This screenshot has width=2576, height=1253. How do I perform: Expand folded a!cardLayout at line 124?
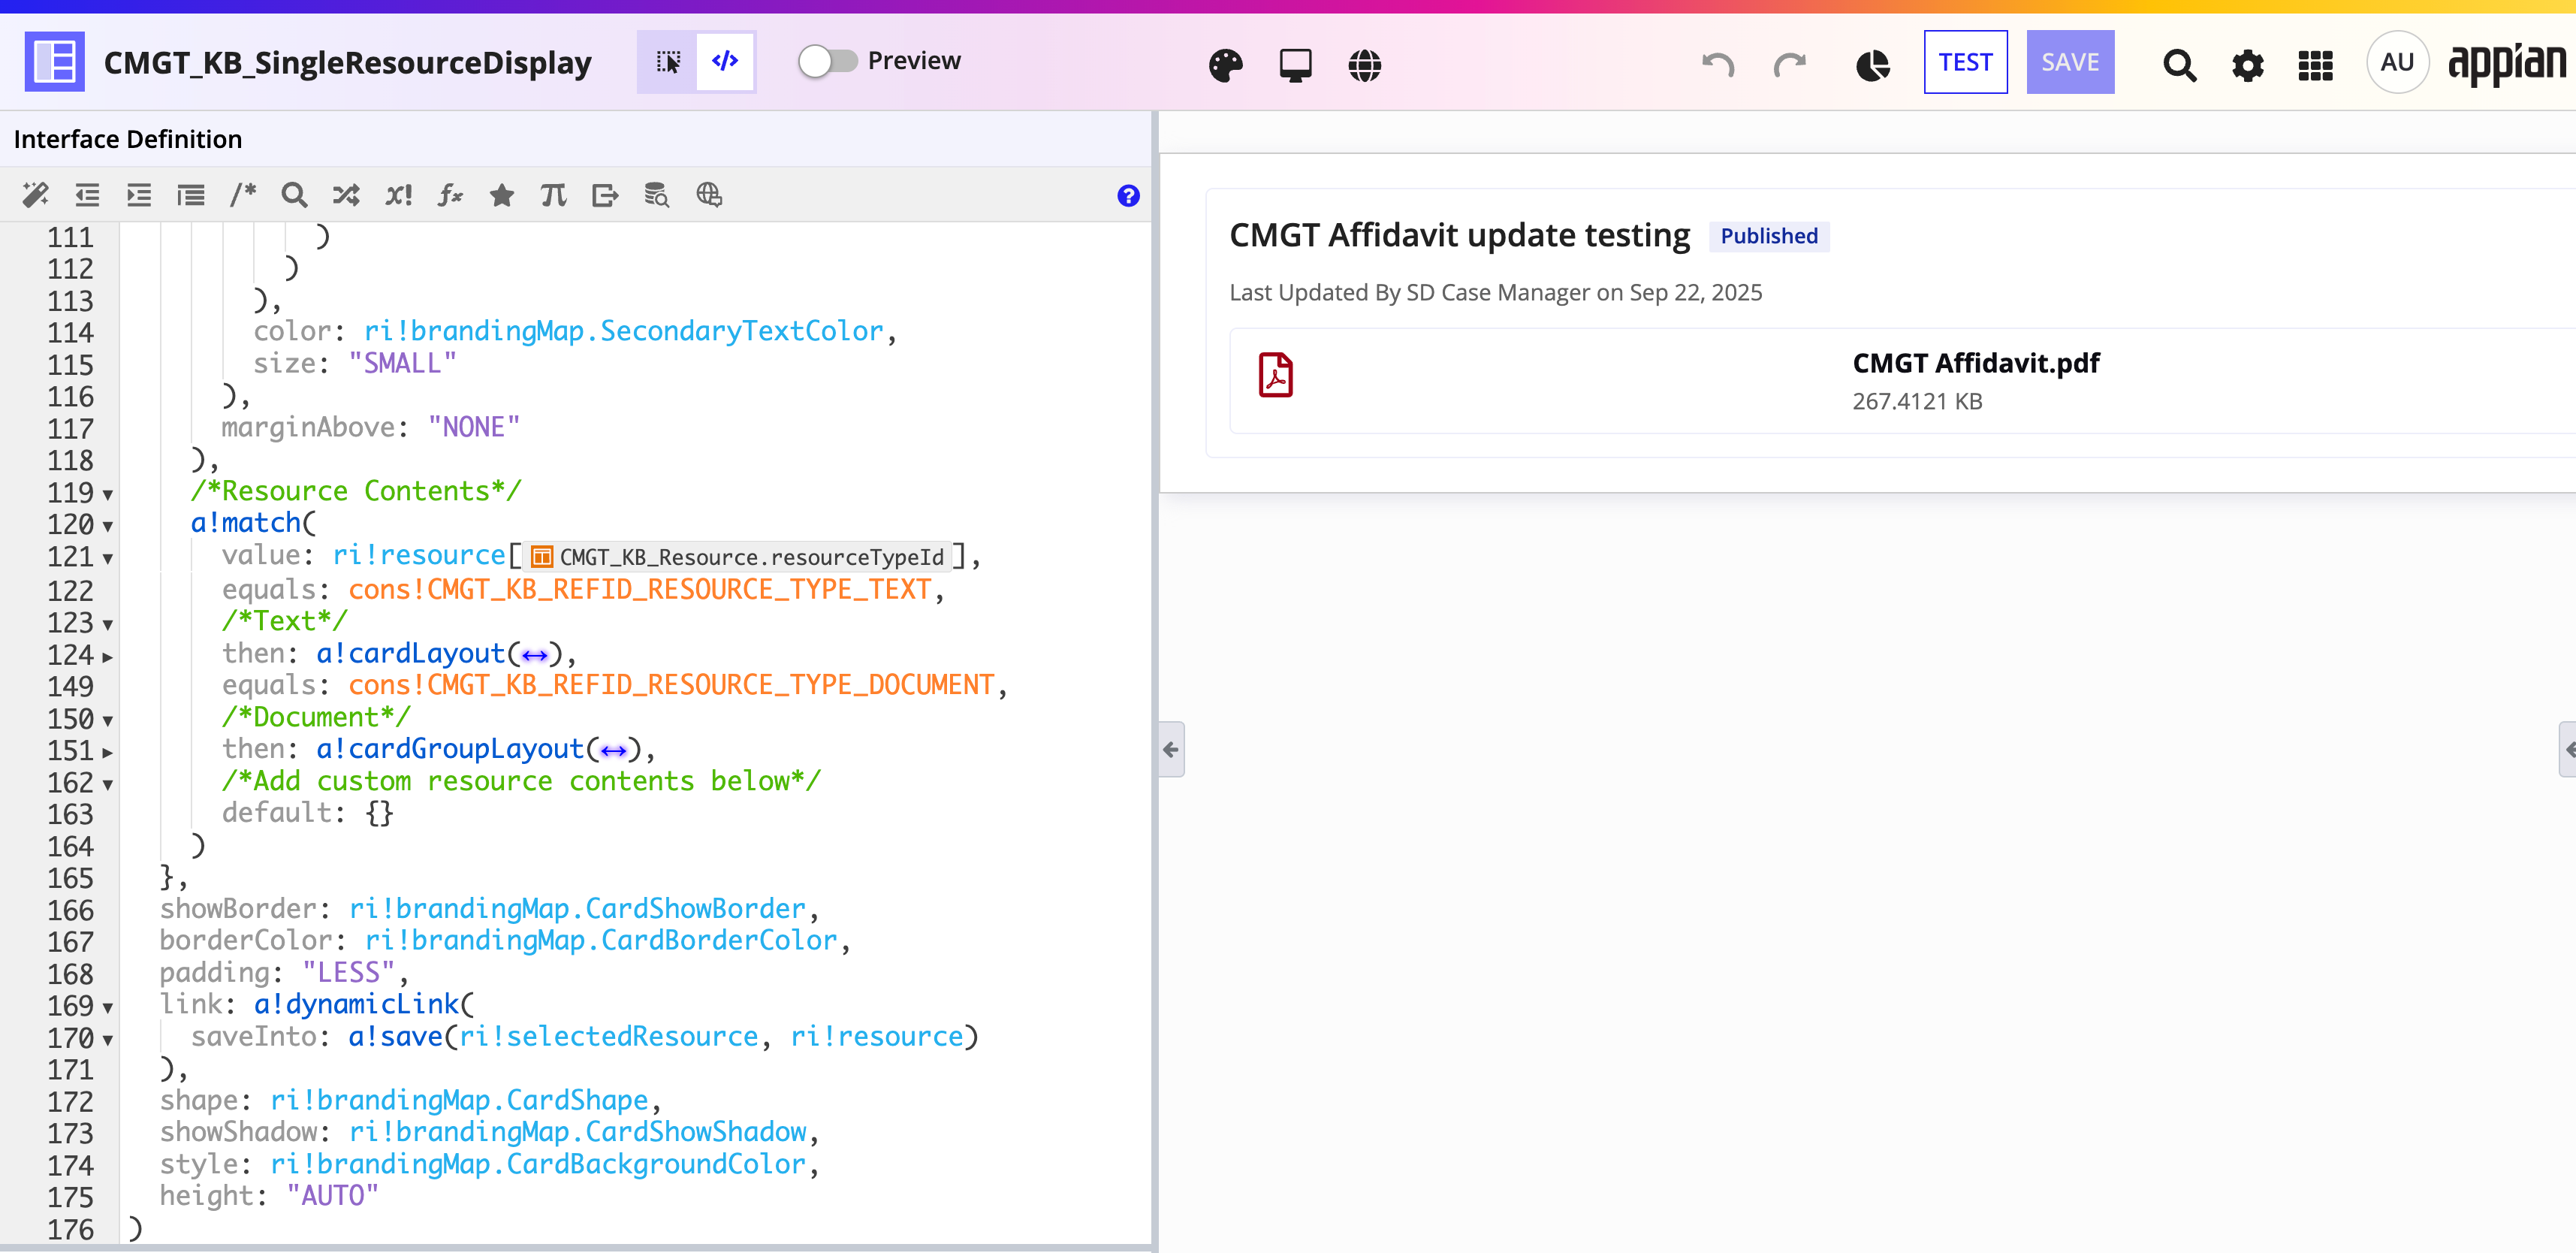[107, 657]
